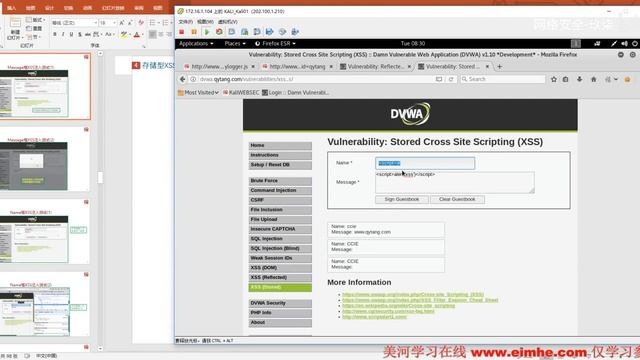Close the 'Vulnerability: Reflecte' tab
Viewport: 640px width, 360px height.
coord(409,66)
